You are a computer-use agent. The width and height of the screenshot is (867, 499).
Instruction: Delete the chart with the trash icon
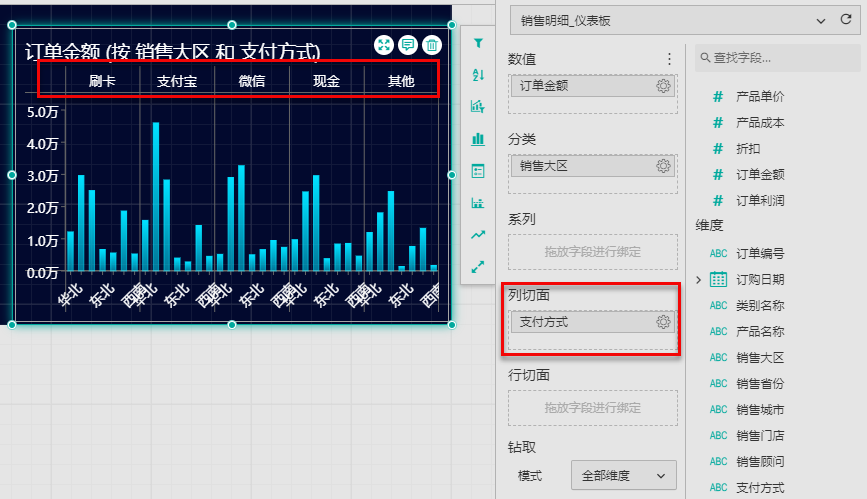[x=431, y=45]
